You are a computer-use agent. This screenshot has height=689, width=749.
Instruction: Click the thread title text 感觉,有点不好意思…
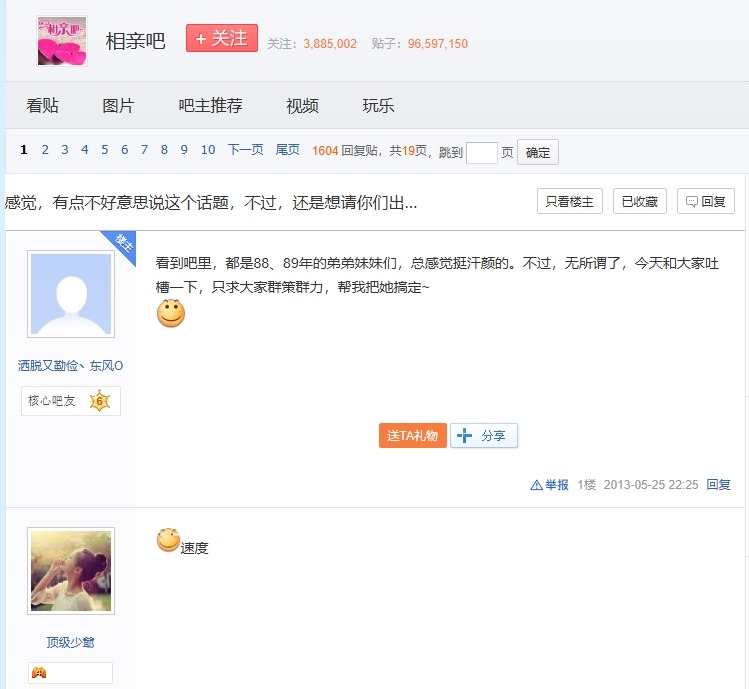click(211, 203)
